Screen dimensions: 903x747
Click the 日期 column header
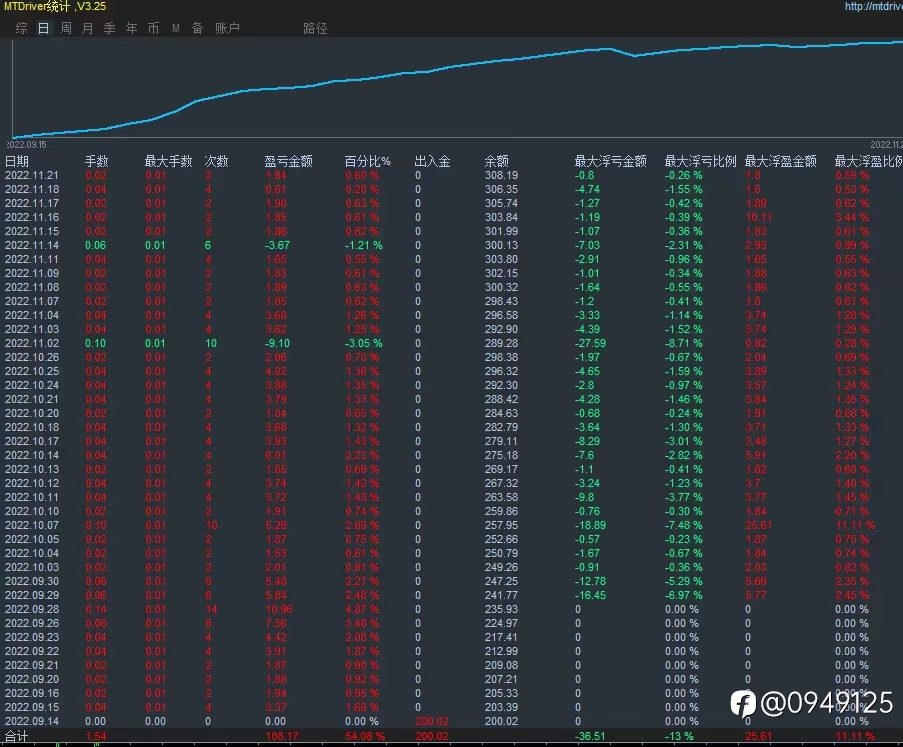(x=17, y=161)
